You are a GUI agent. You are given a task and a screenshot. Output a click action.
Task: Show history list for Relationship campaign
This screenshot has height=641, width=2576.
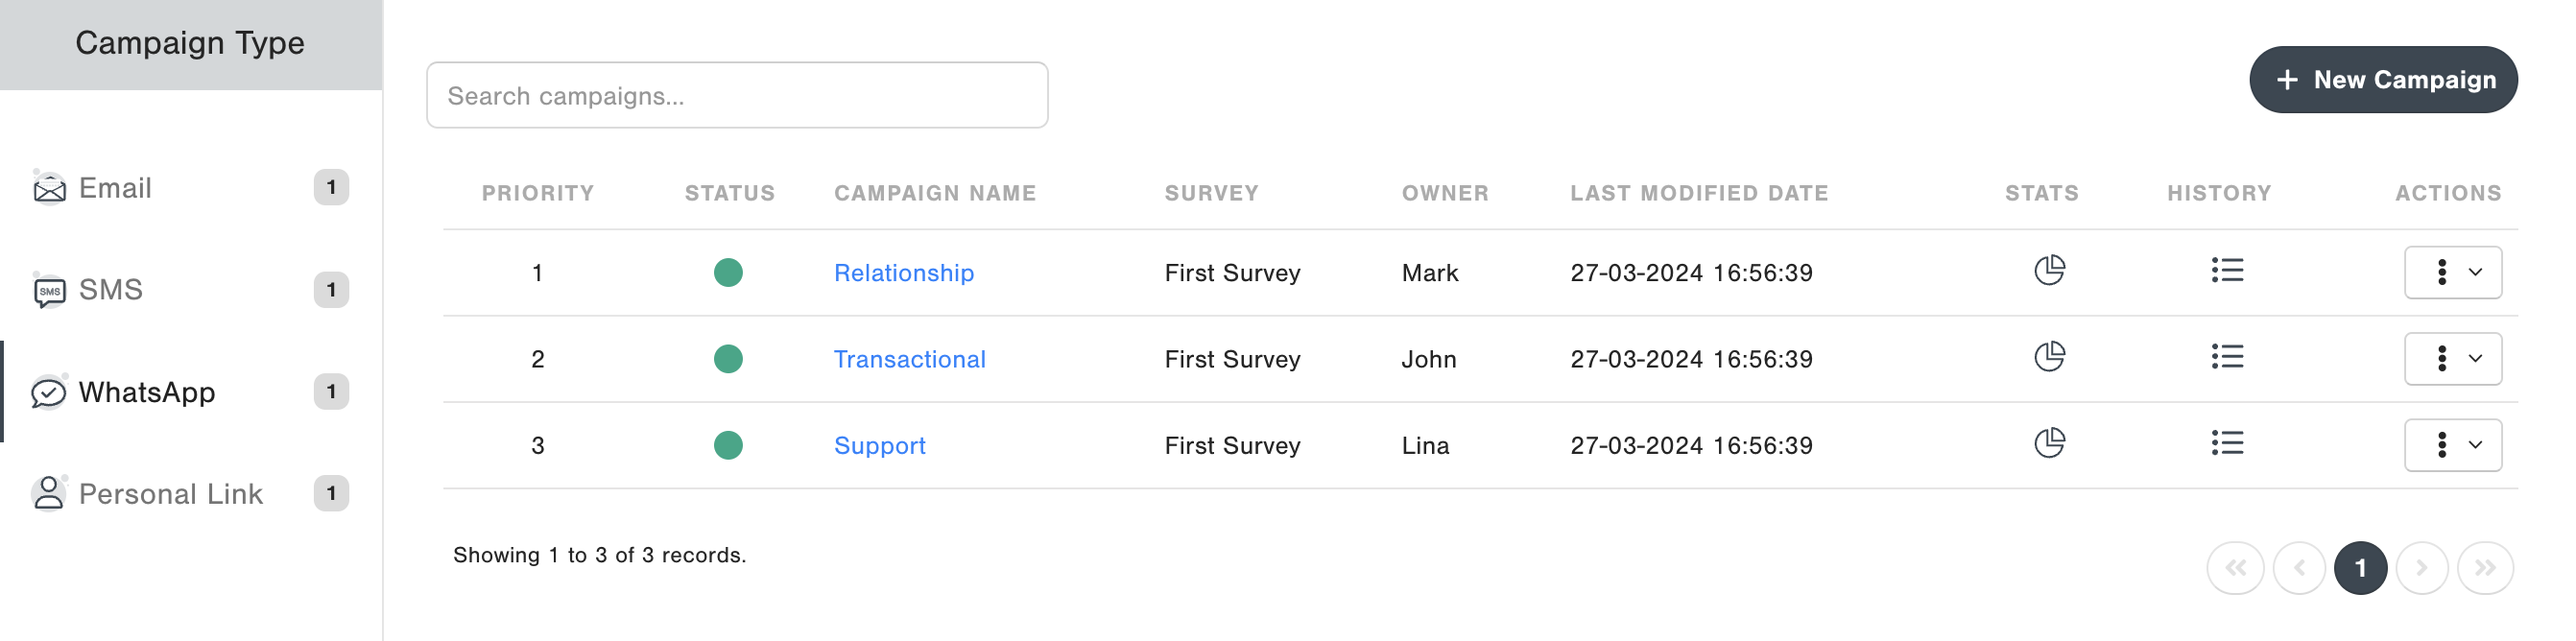pyautogui.click(x=2226, y=271)
